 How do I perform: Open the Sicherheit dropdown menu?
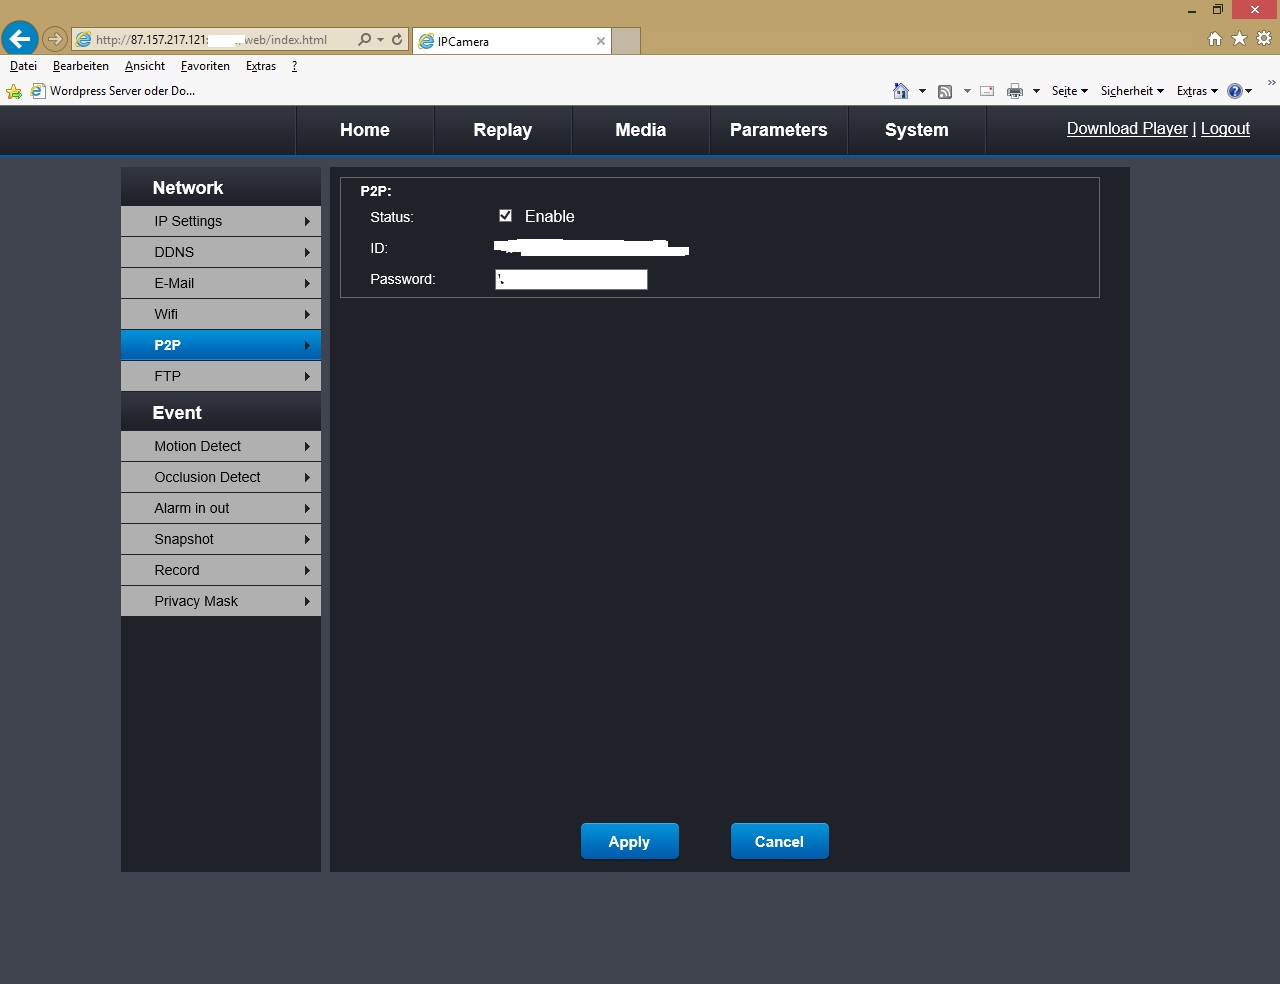[1132, 91]
